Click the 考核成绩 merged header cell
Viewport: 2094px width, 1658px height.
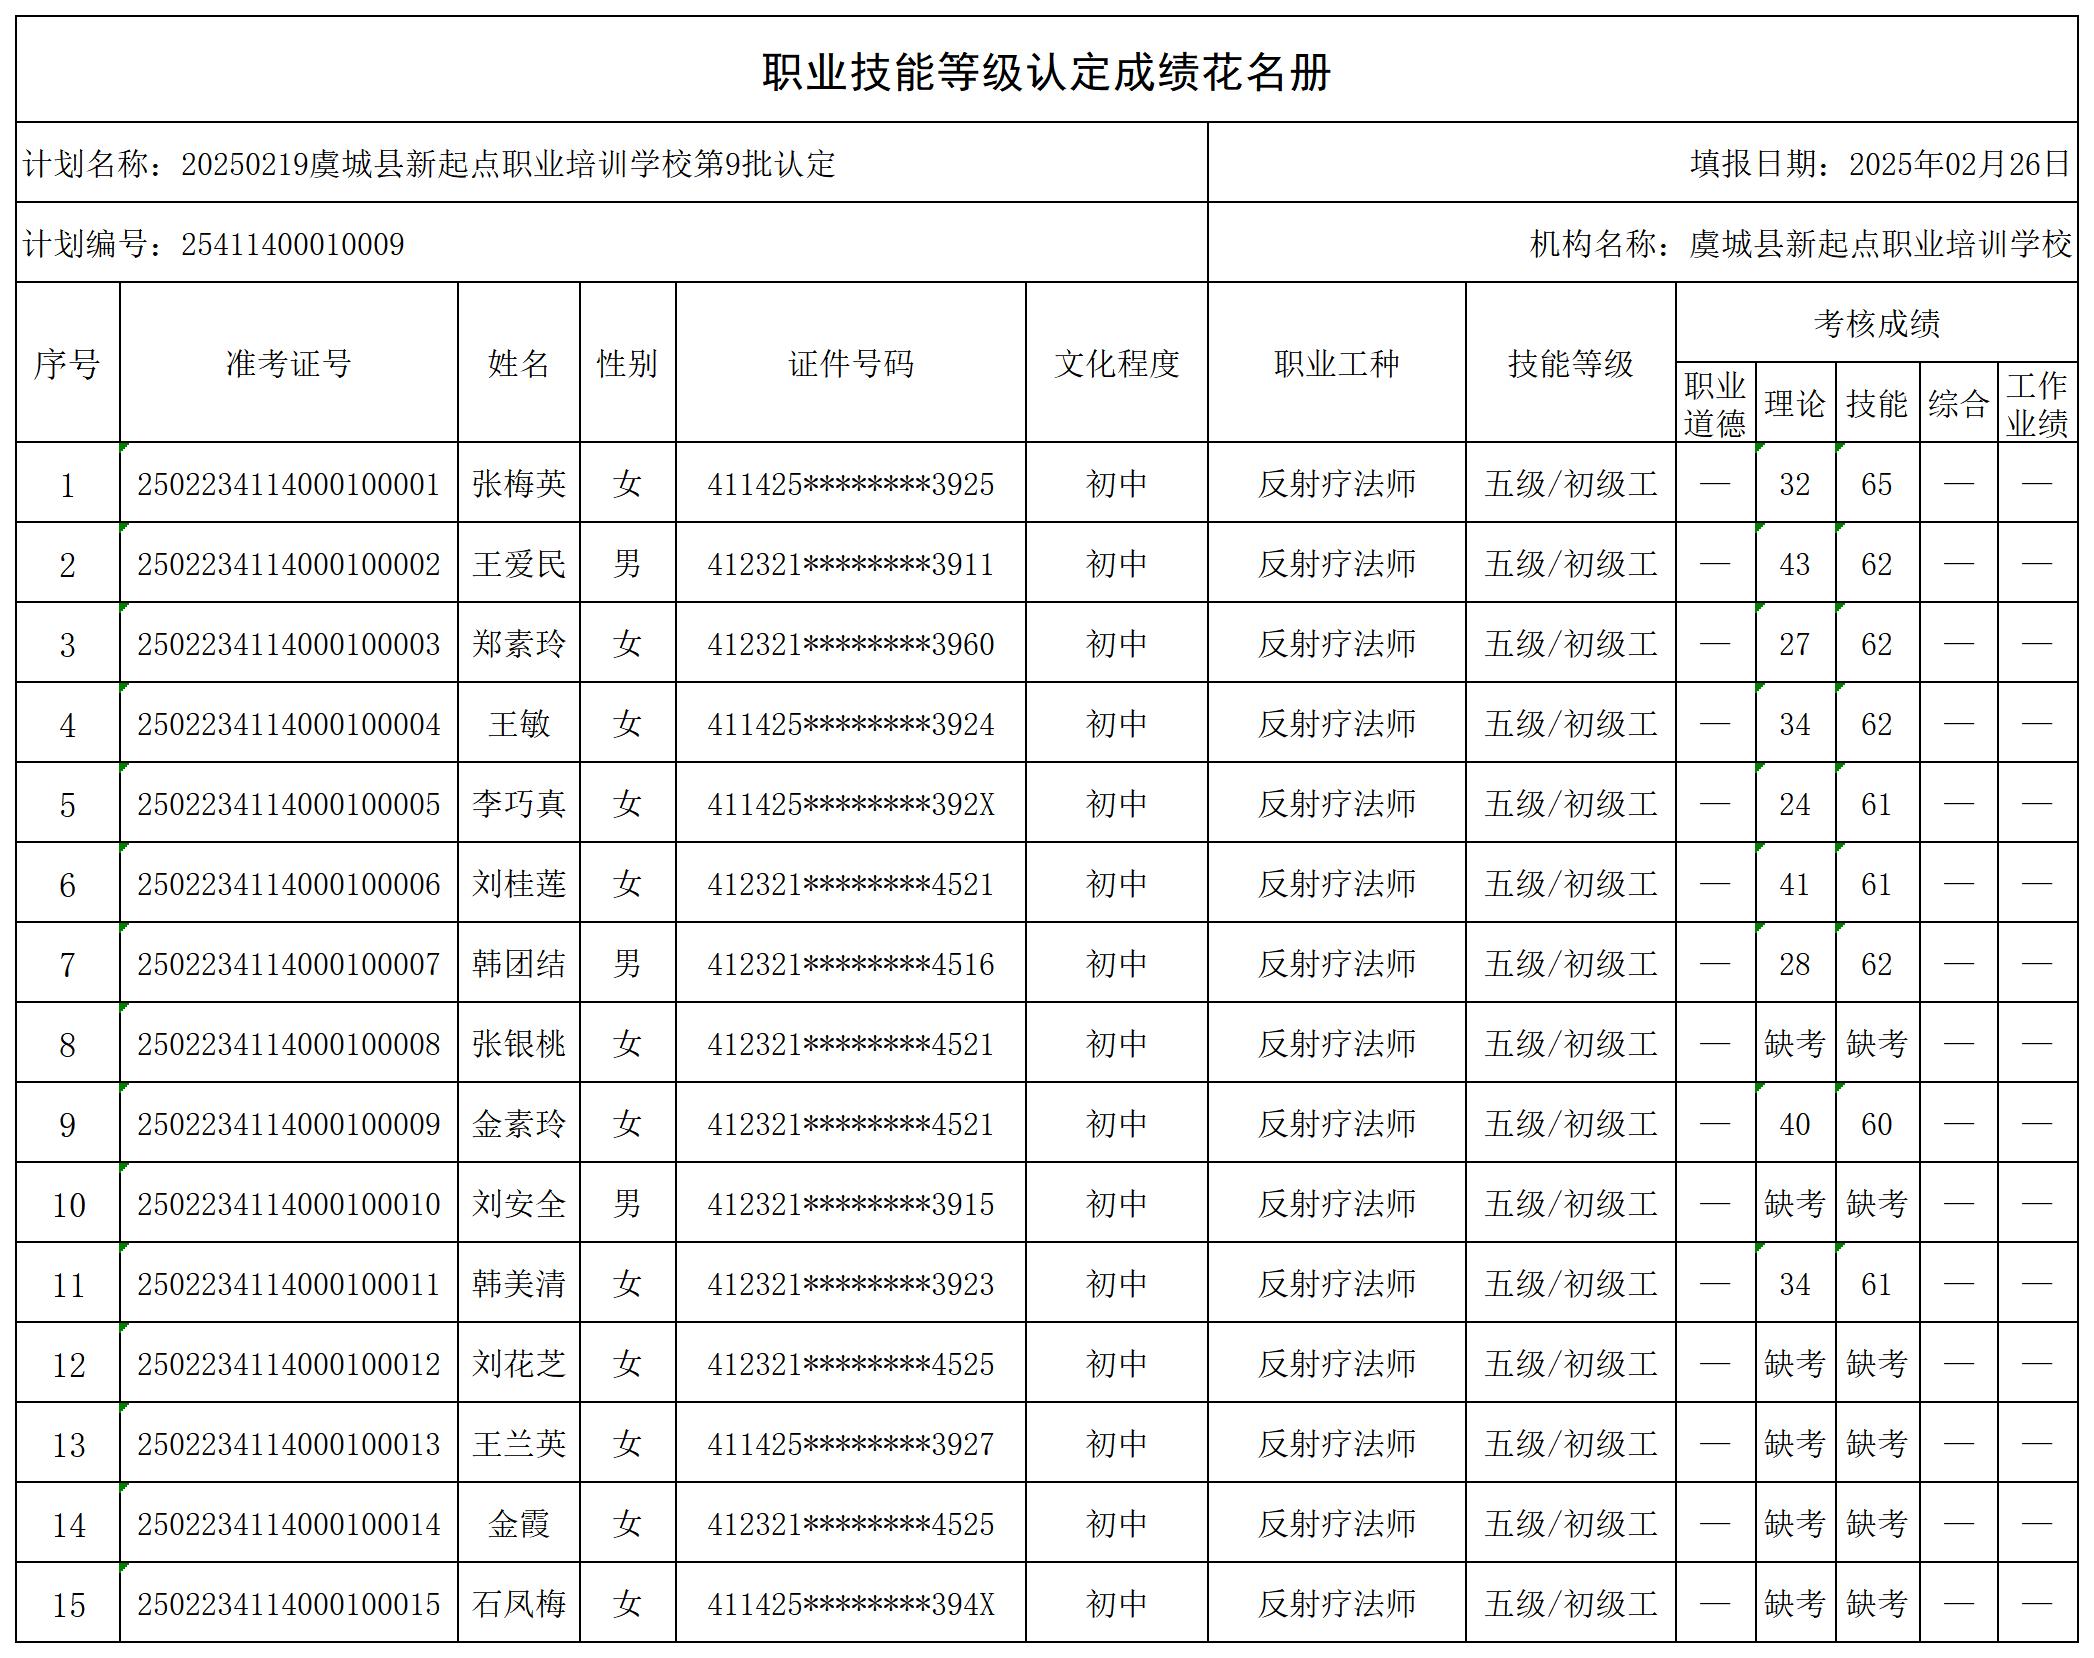point(1880,321)
